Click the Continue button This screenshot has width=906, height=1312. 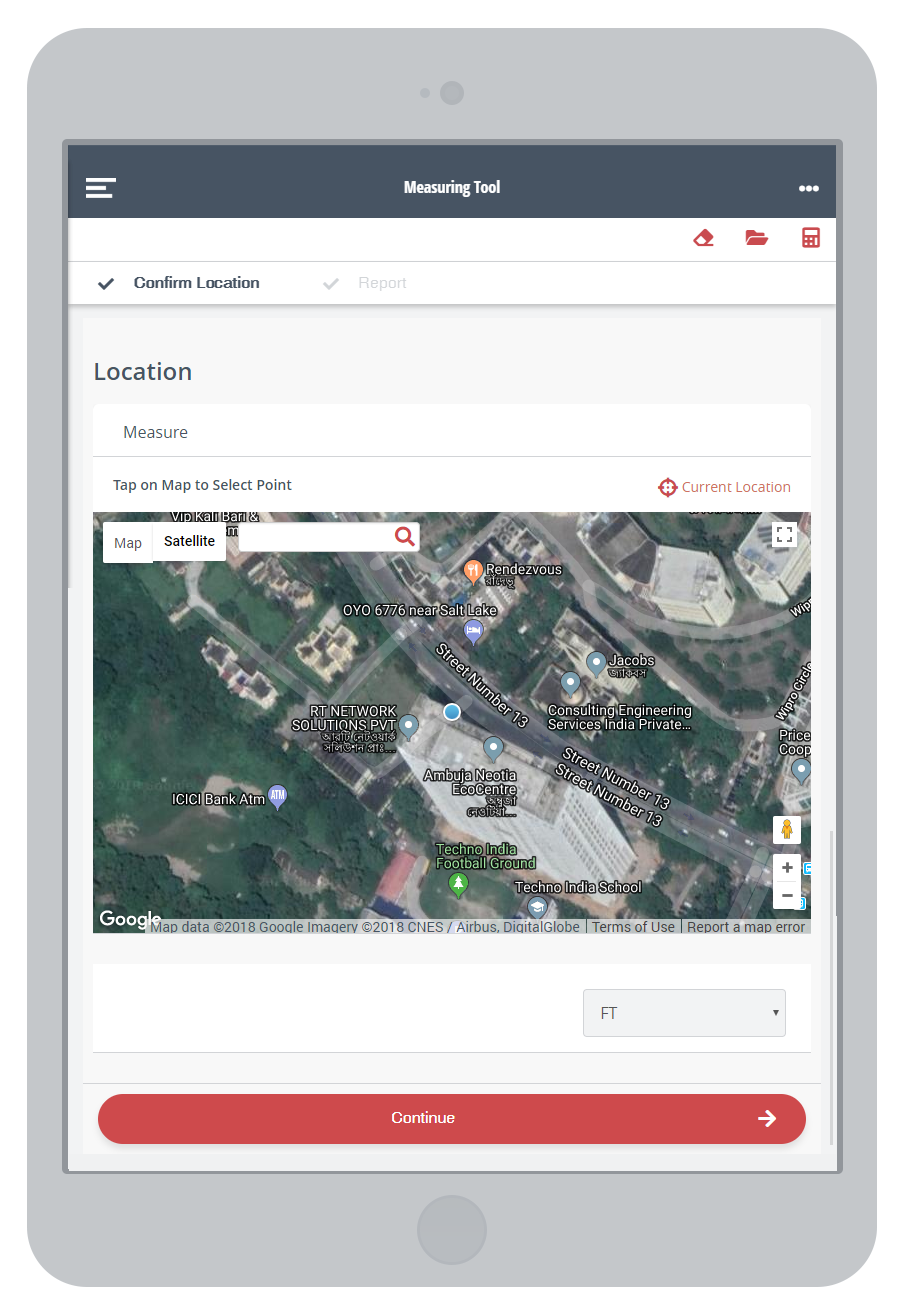(x=452, y=1118)
